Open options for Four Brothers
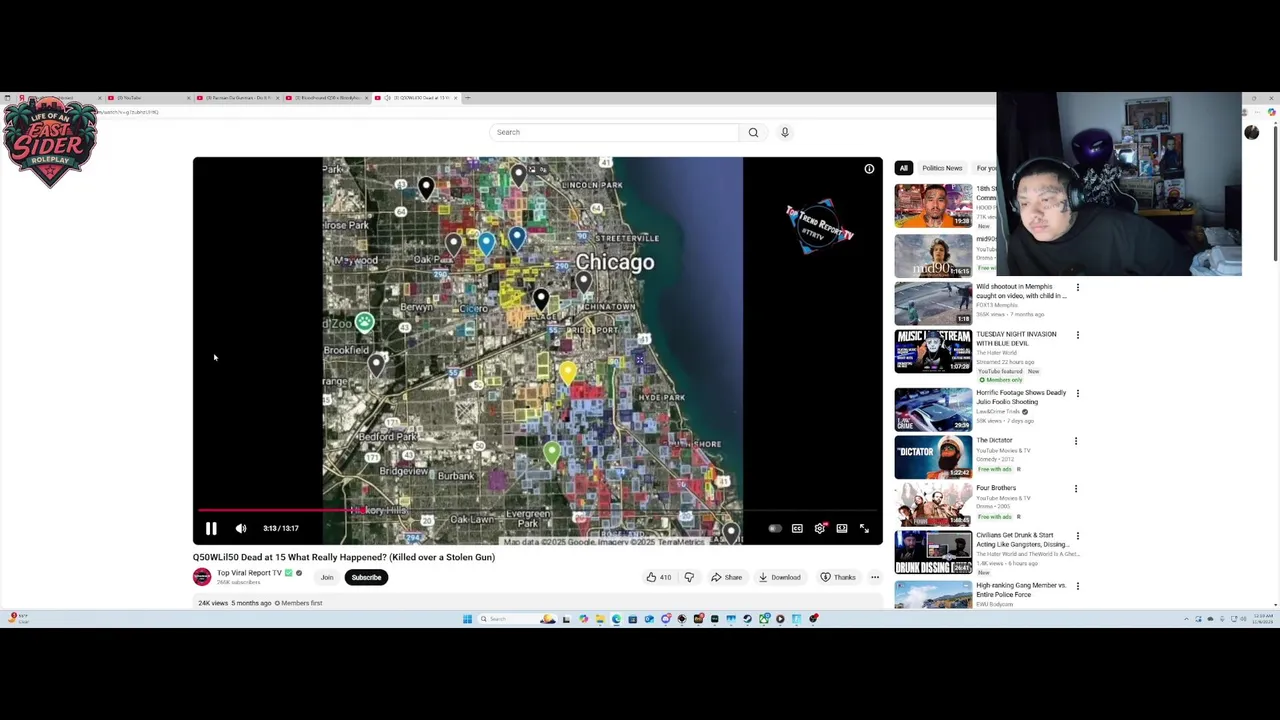The height and width of the screenshot is (720, 1280). point(1076,489)
